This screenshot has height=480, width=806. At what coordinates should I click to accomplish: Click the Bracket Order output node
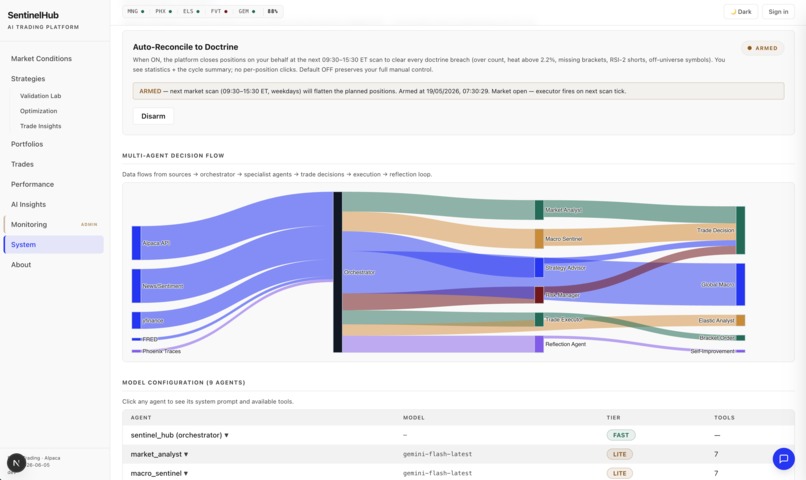pos(741,338)
